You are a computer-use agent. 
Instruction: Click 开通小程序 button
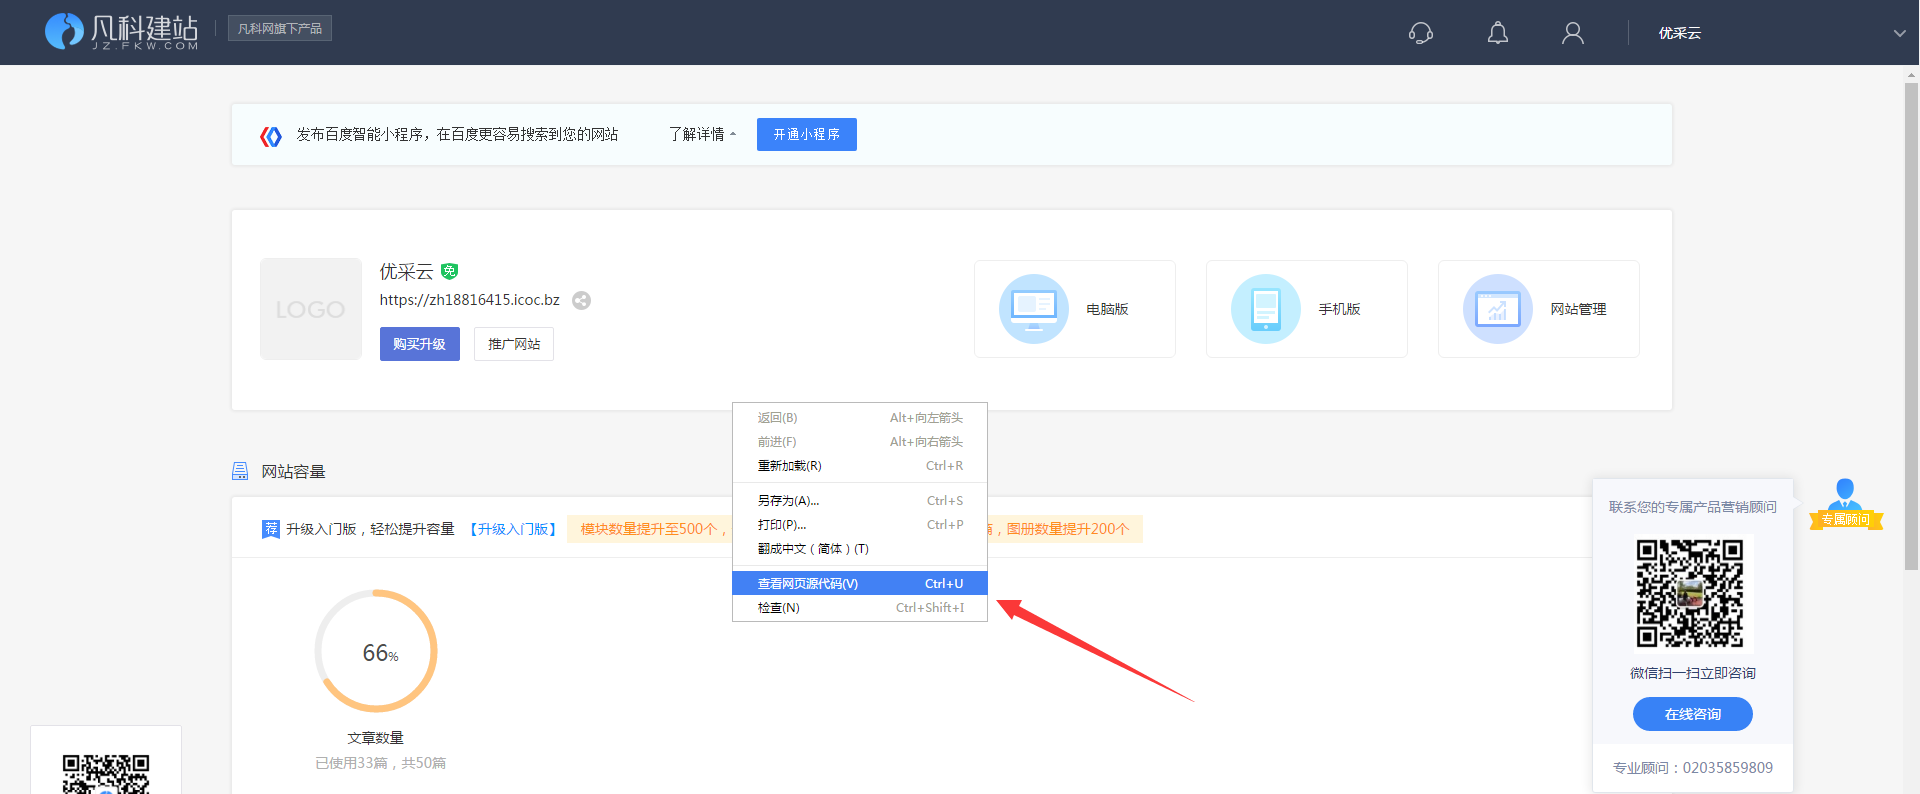pos(807,134)
